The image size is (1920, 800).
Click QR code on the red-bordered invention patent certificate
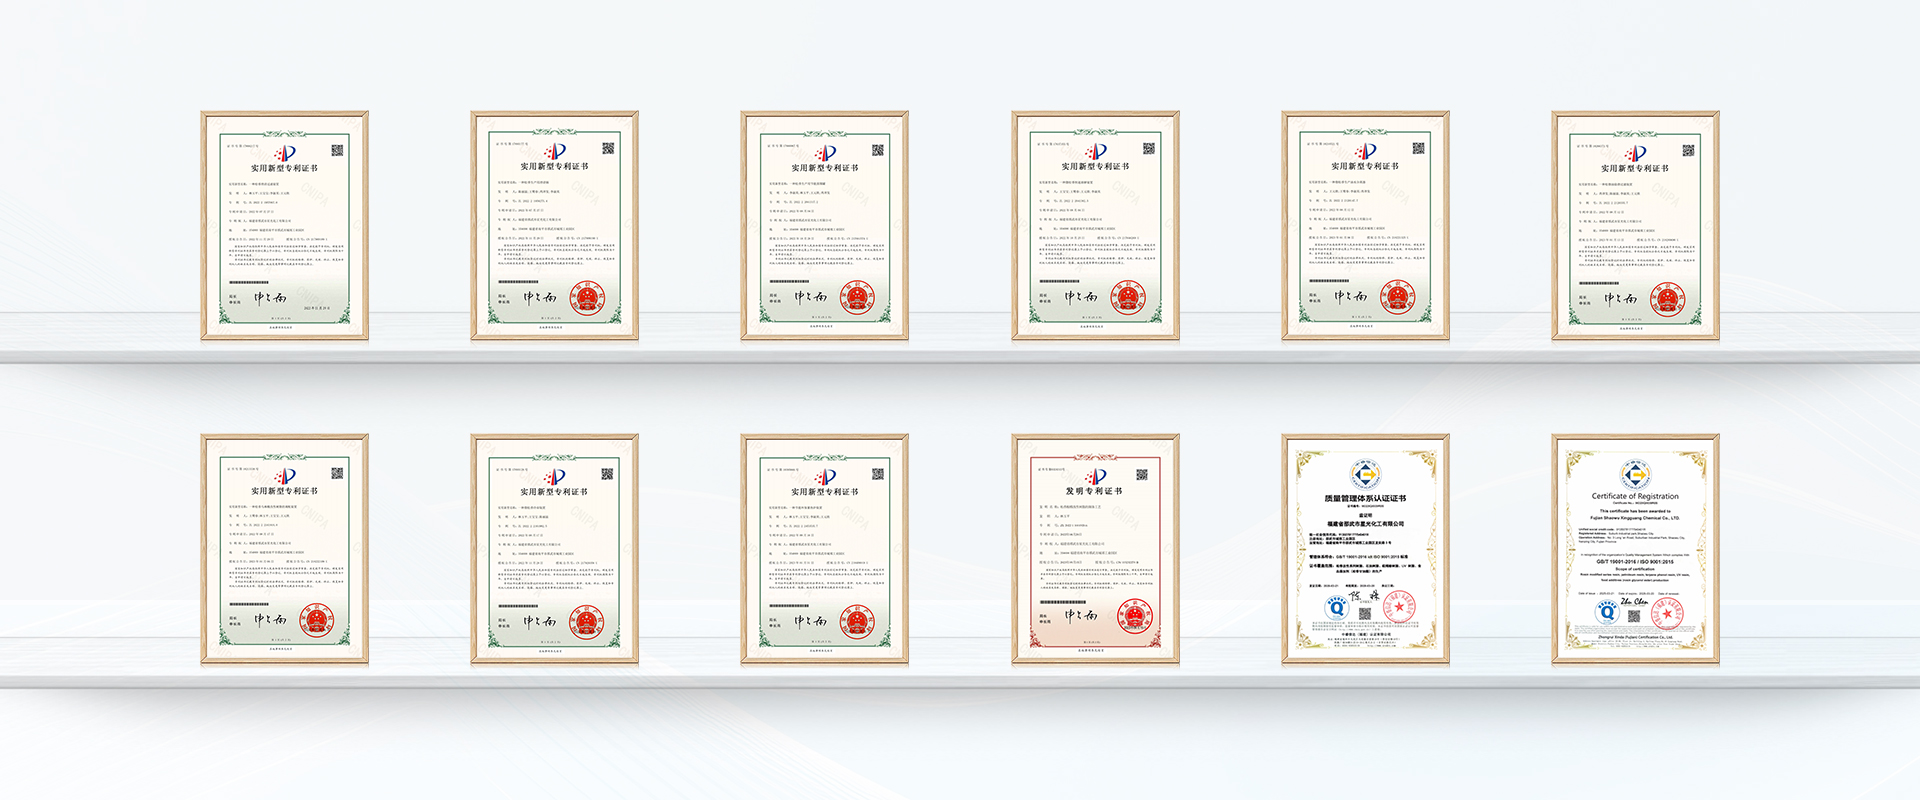(1141, 474)
